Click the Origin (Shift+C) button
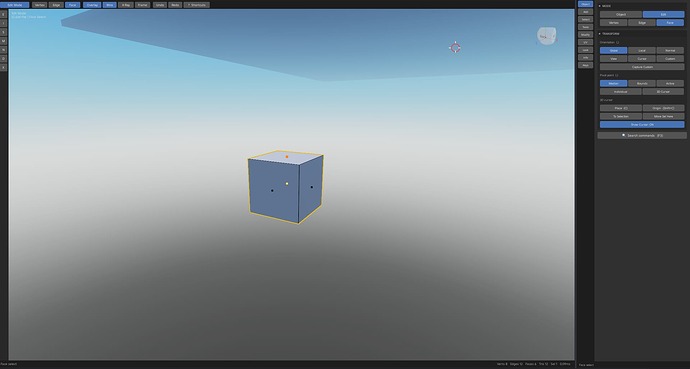690x369 pixels. 664,108
